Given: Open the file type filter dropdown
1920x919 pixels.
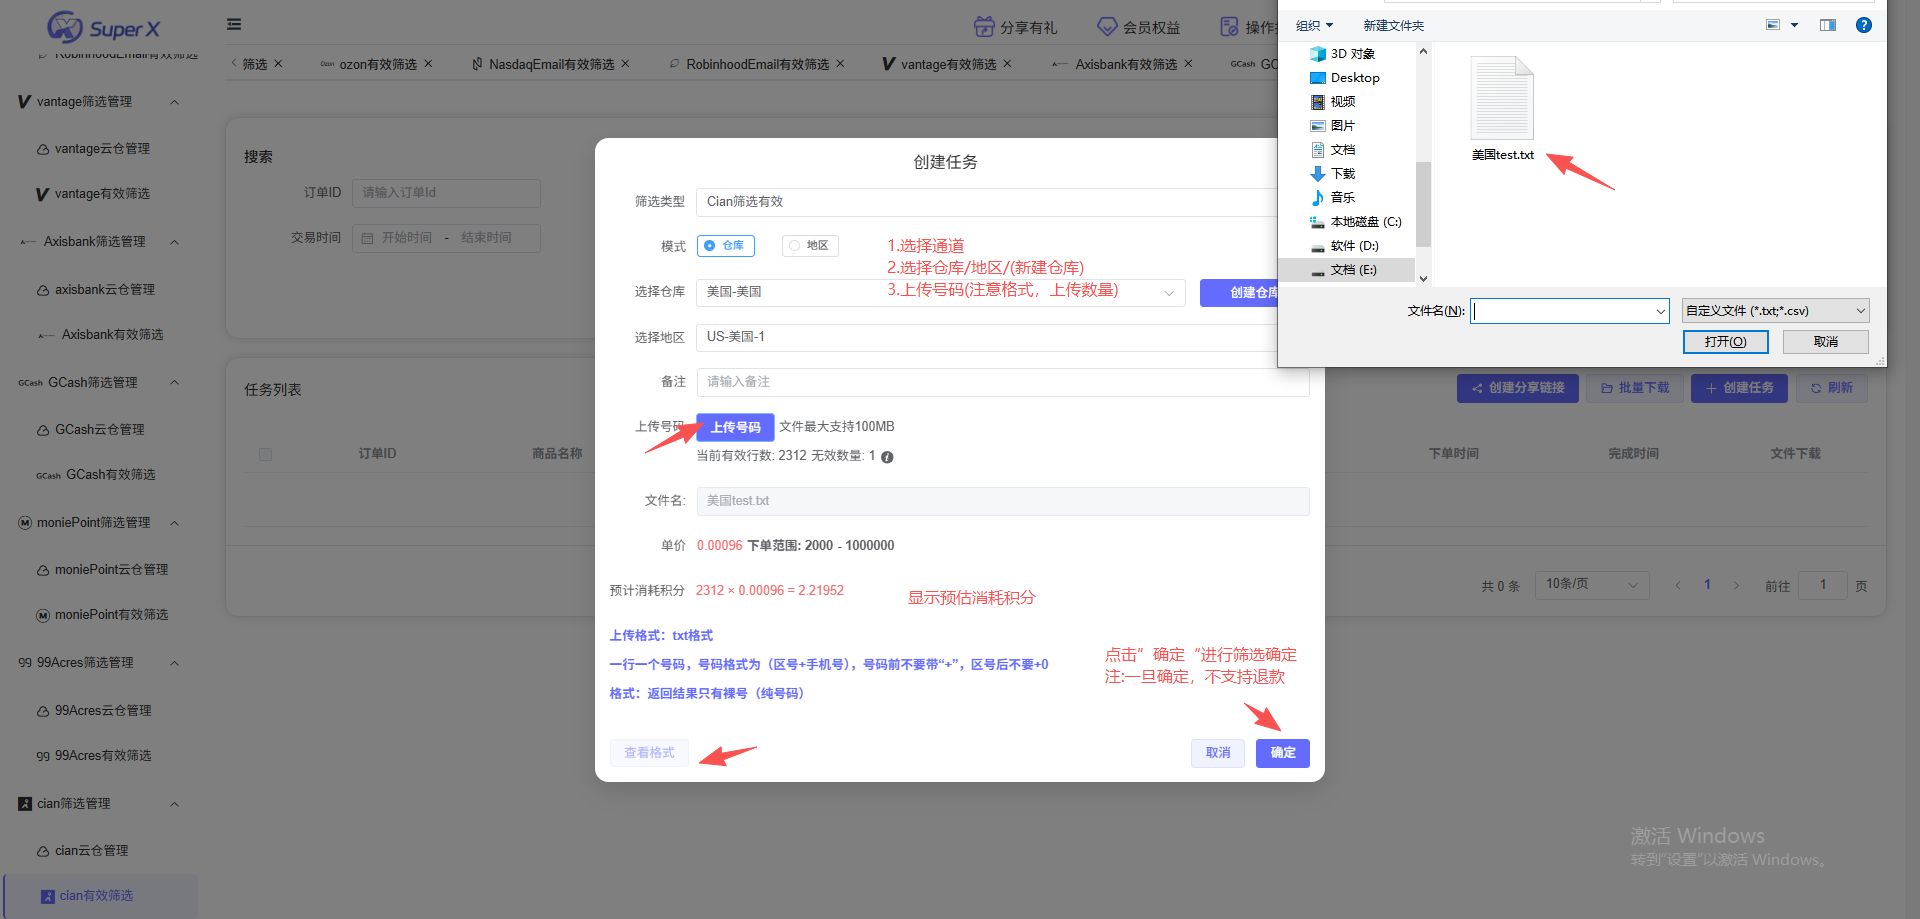Looking at the screenshot, I should point(1775,311).
